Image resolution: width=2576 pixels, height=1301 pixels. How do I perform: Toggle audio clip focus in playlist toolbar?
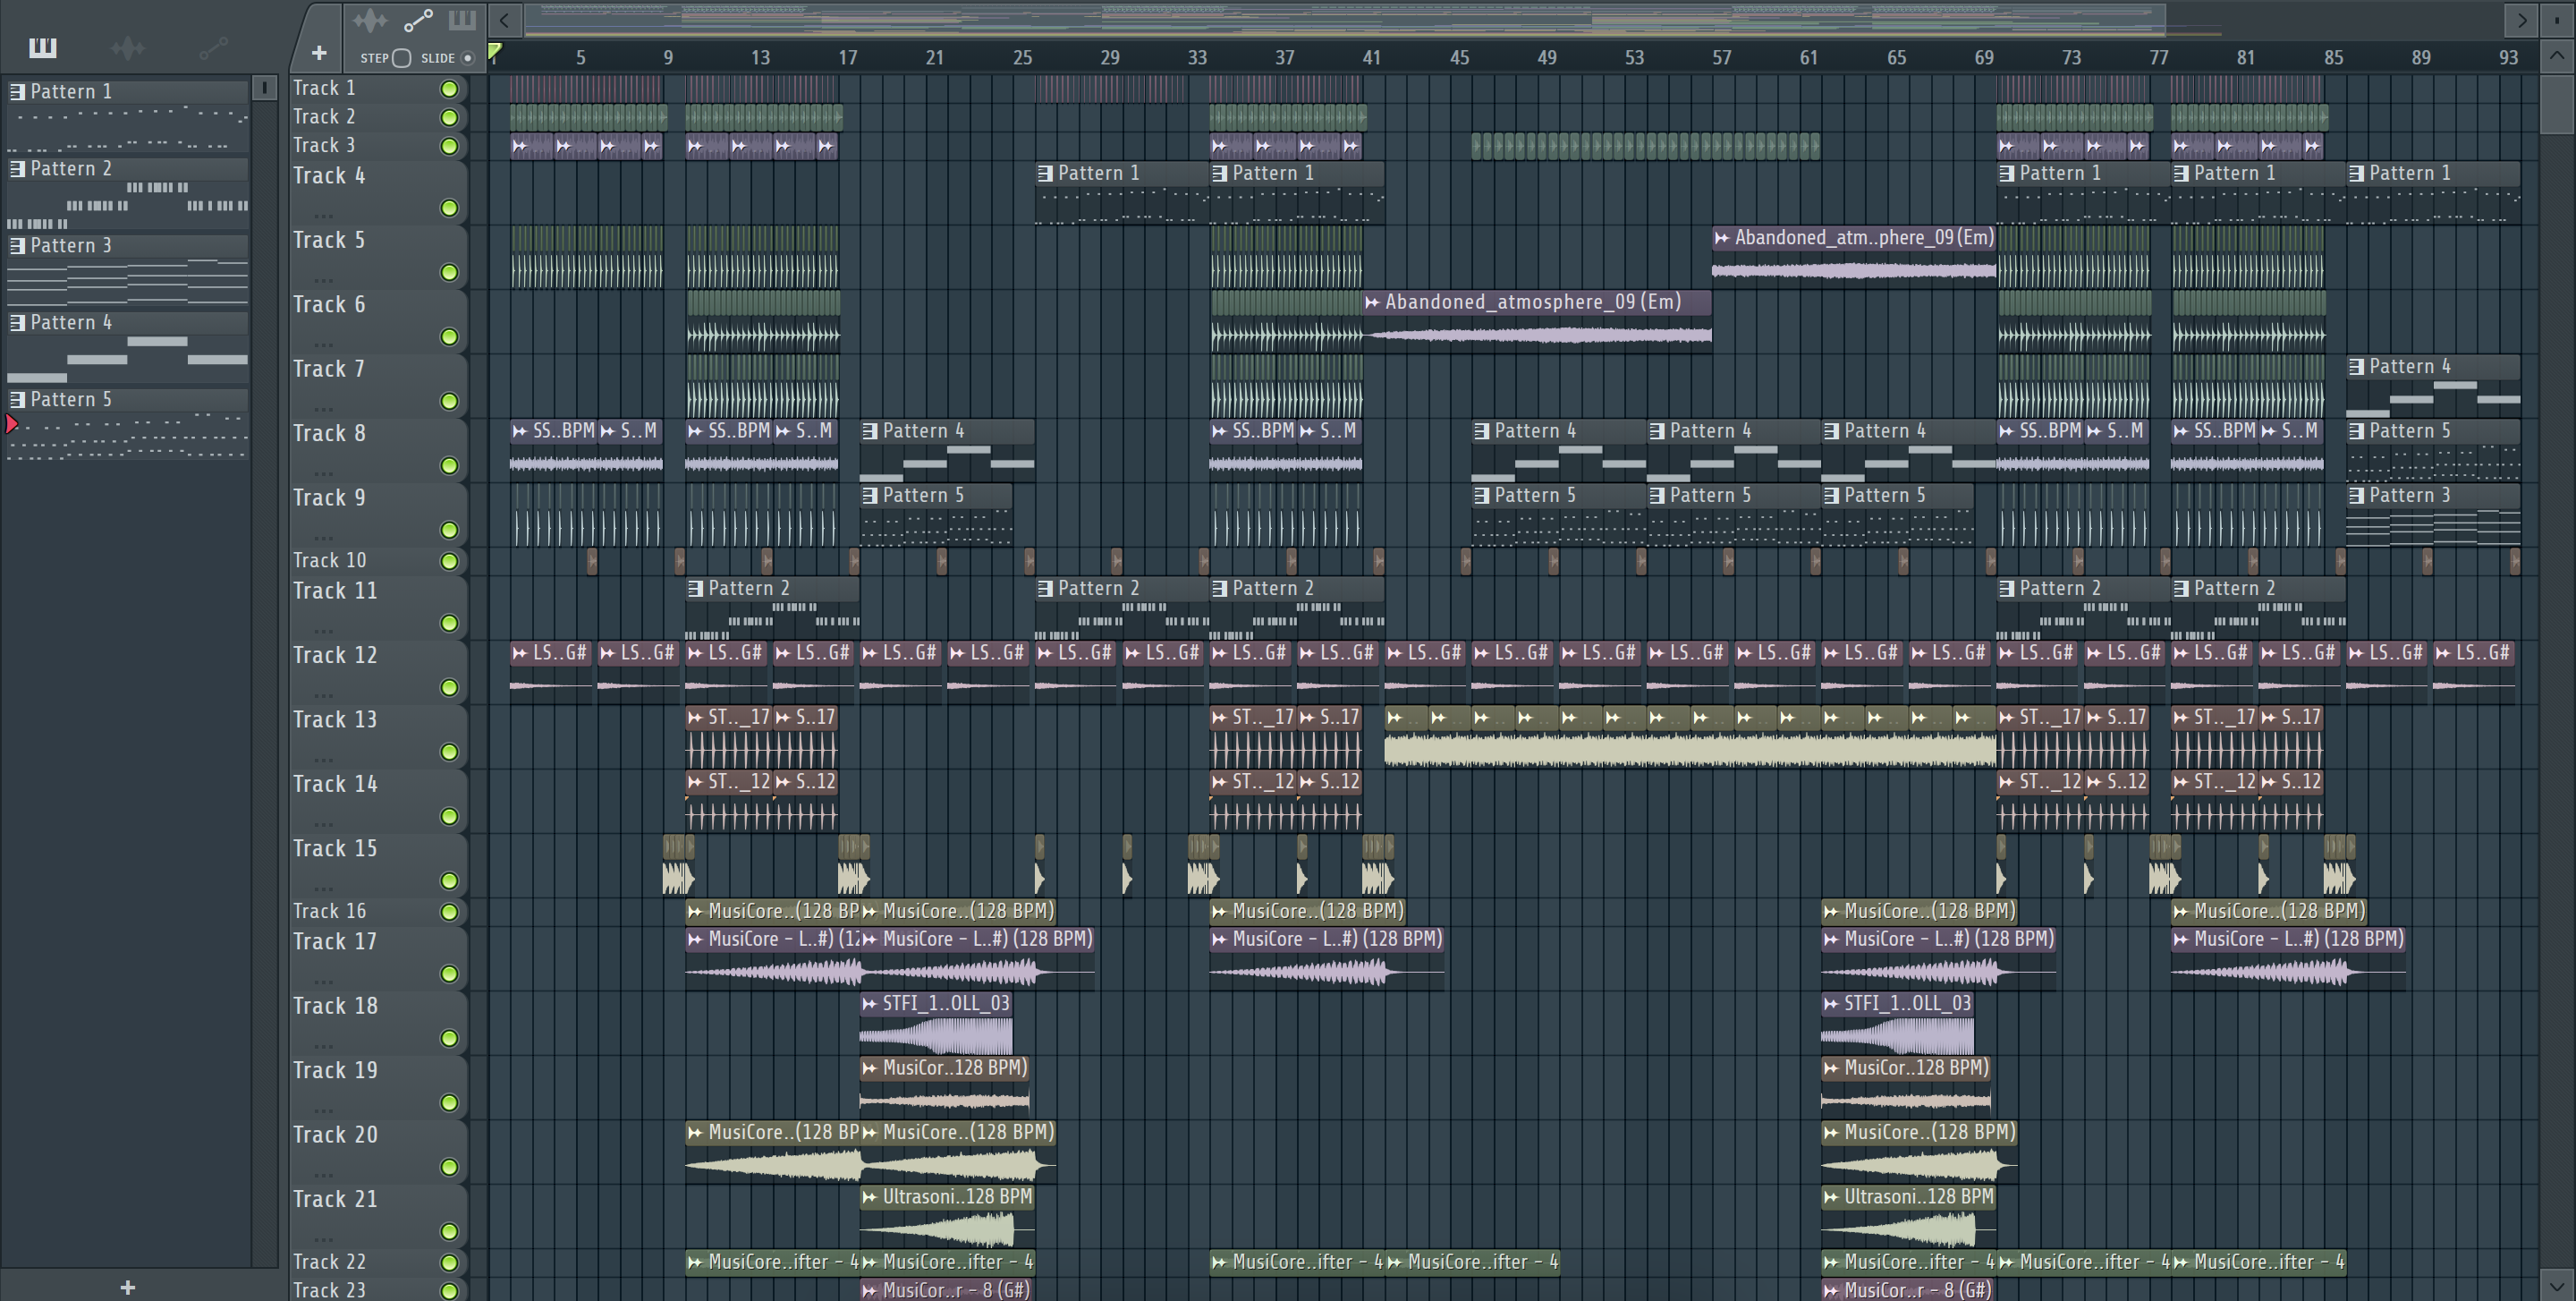[x=370, y=20]
